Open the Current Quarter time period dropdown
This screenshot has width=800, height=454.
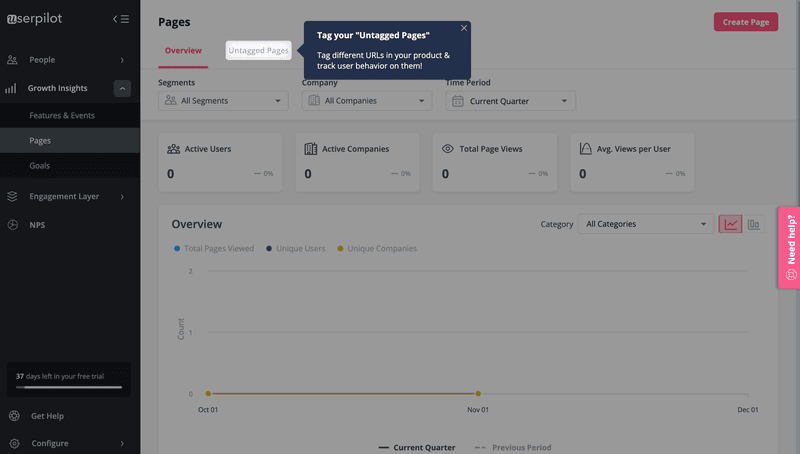(x=511, y=101)
